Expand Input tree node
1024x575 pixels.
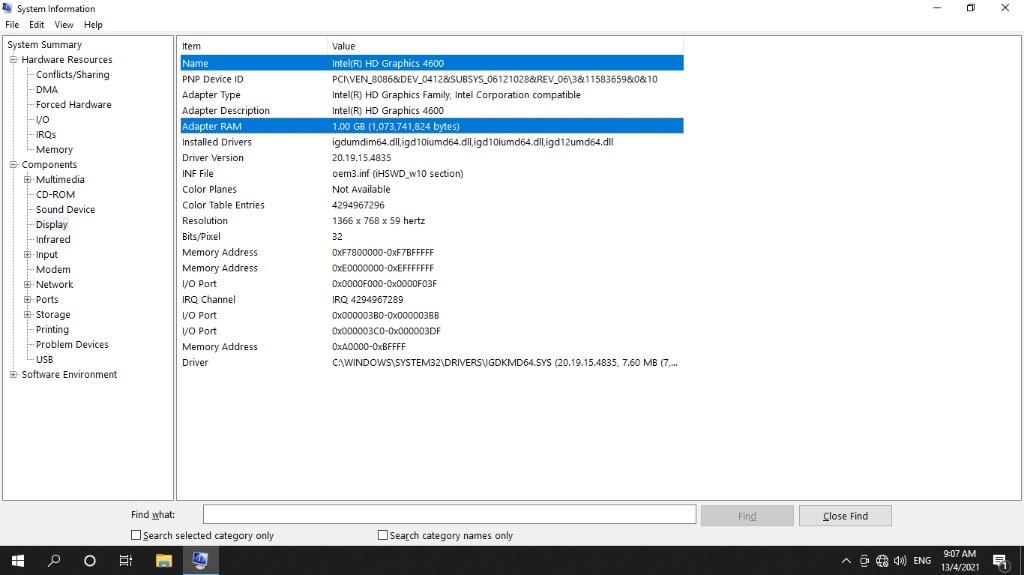click(x=27, y=255)
